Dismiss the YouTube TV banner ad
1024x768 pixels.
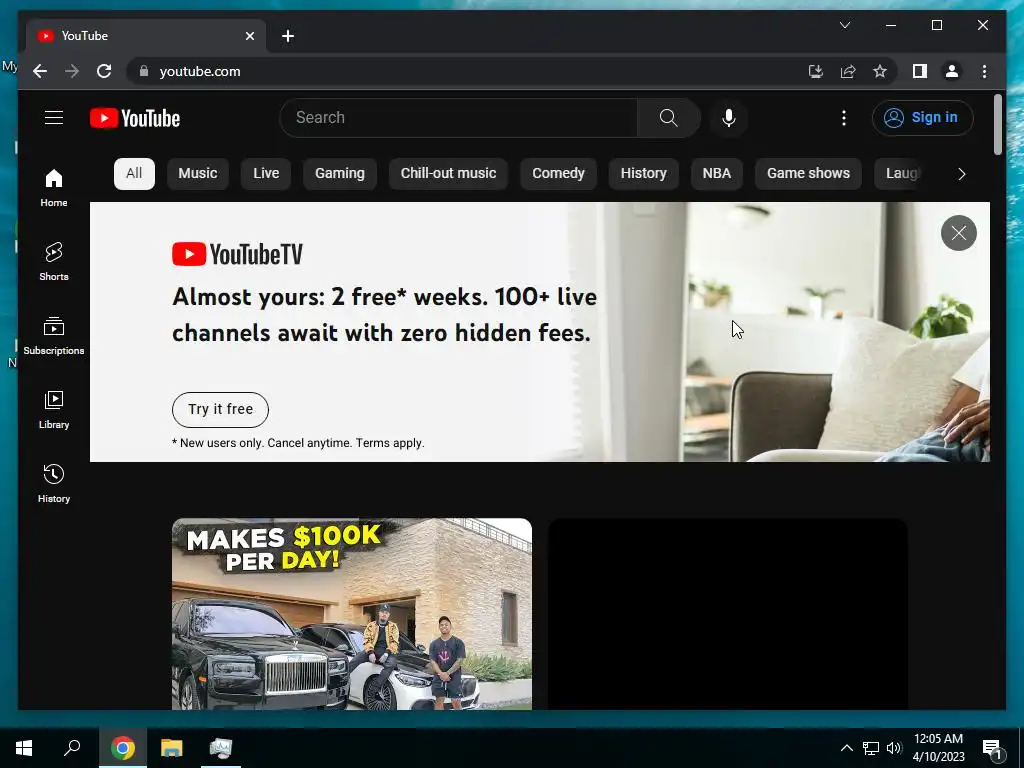(x=959, y=233)
